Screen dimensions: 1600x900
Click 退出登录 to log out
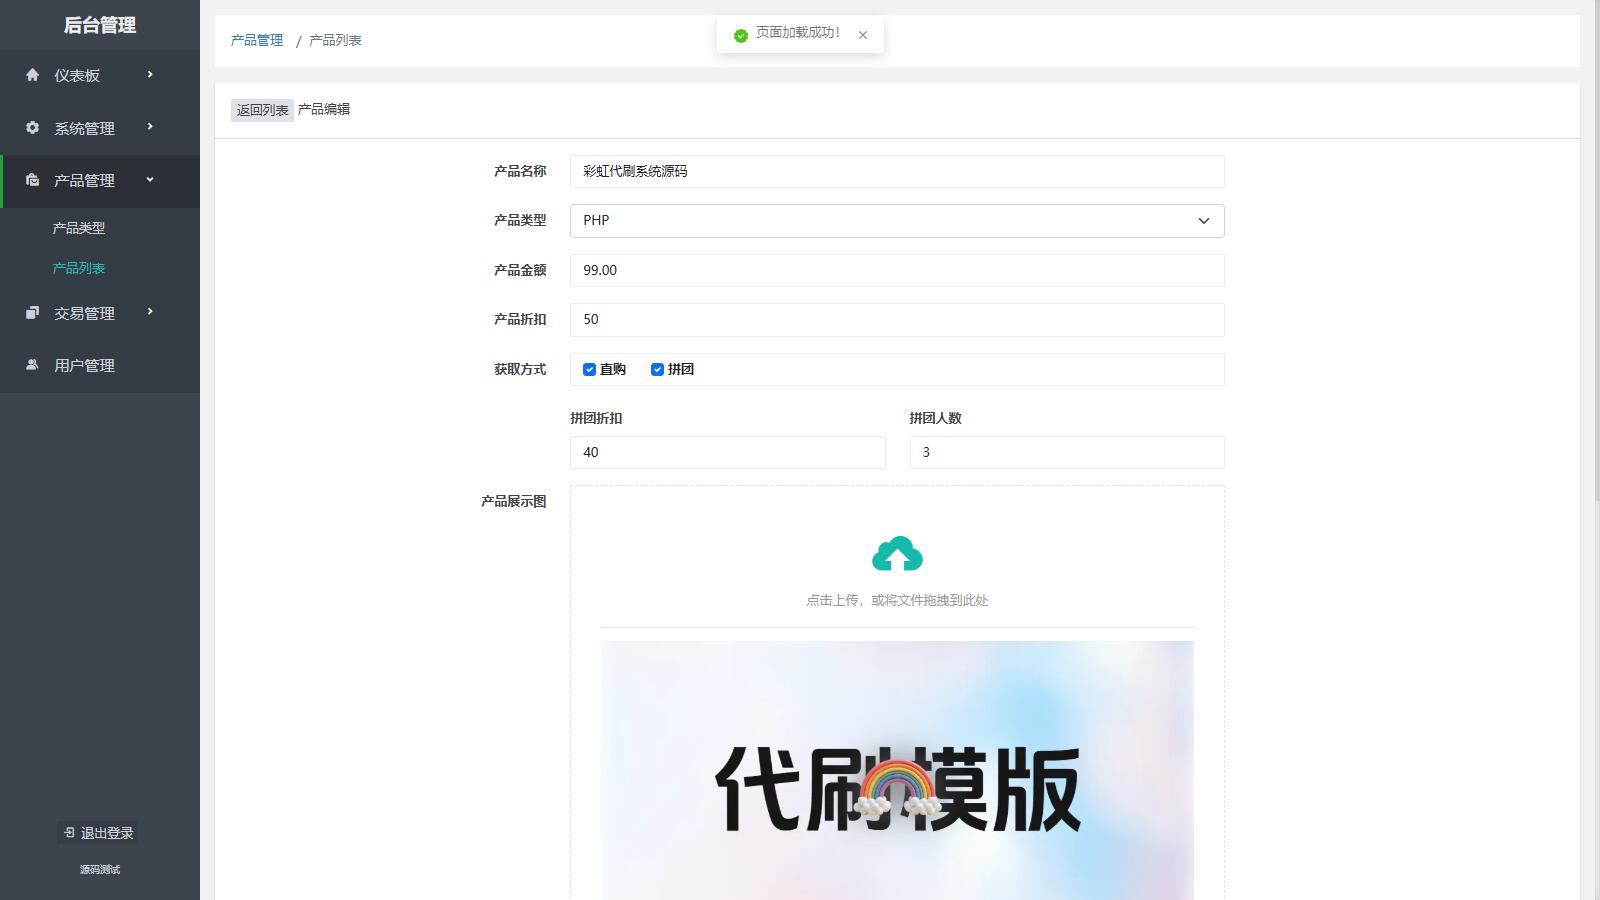(x=99, y=833)
